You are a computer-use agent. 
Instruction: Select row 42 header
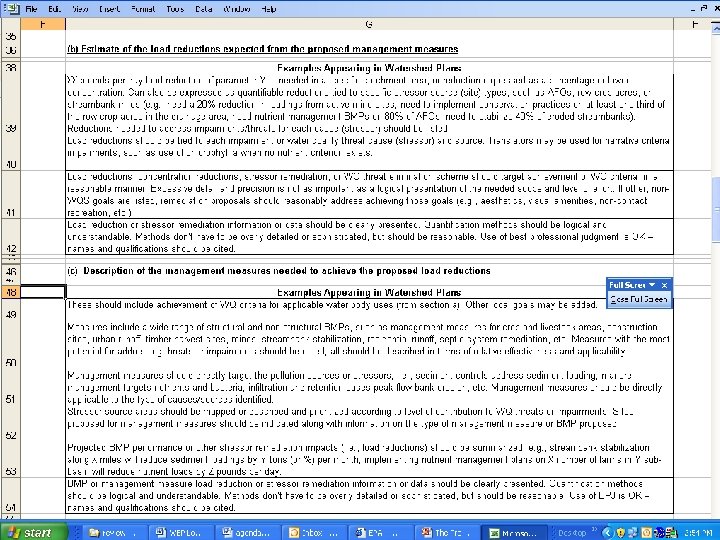tap(10, 236)
